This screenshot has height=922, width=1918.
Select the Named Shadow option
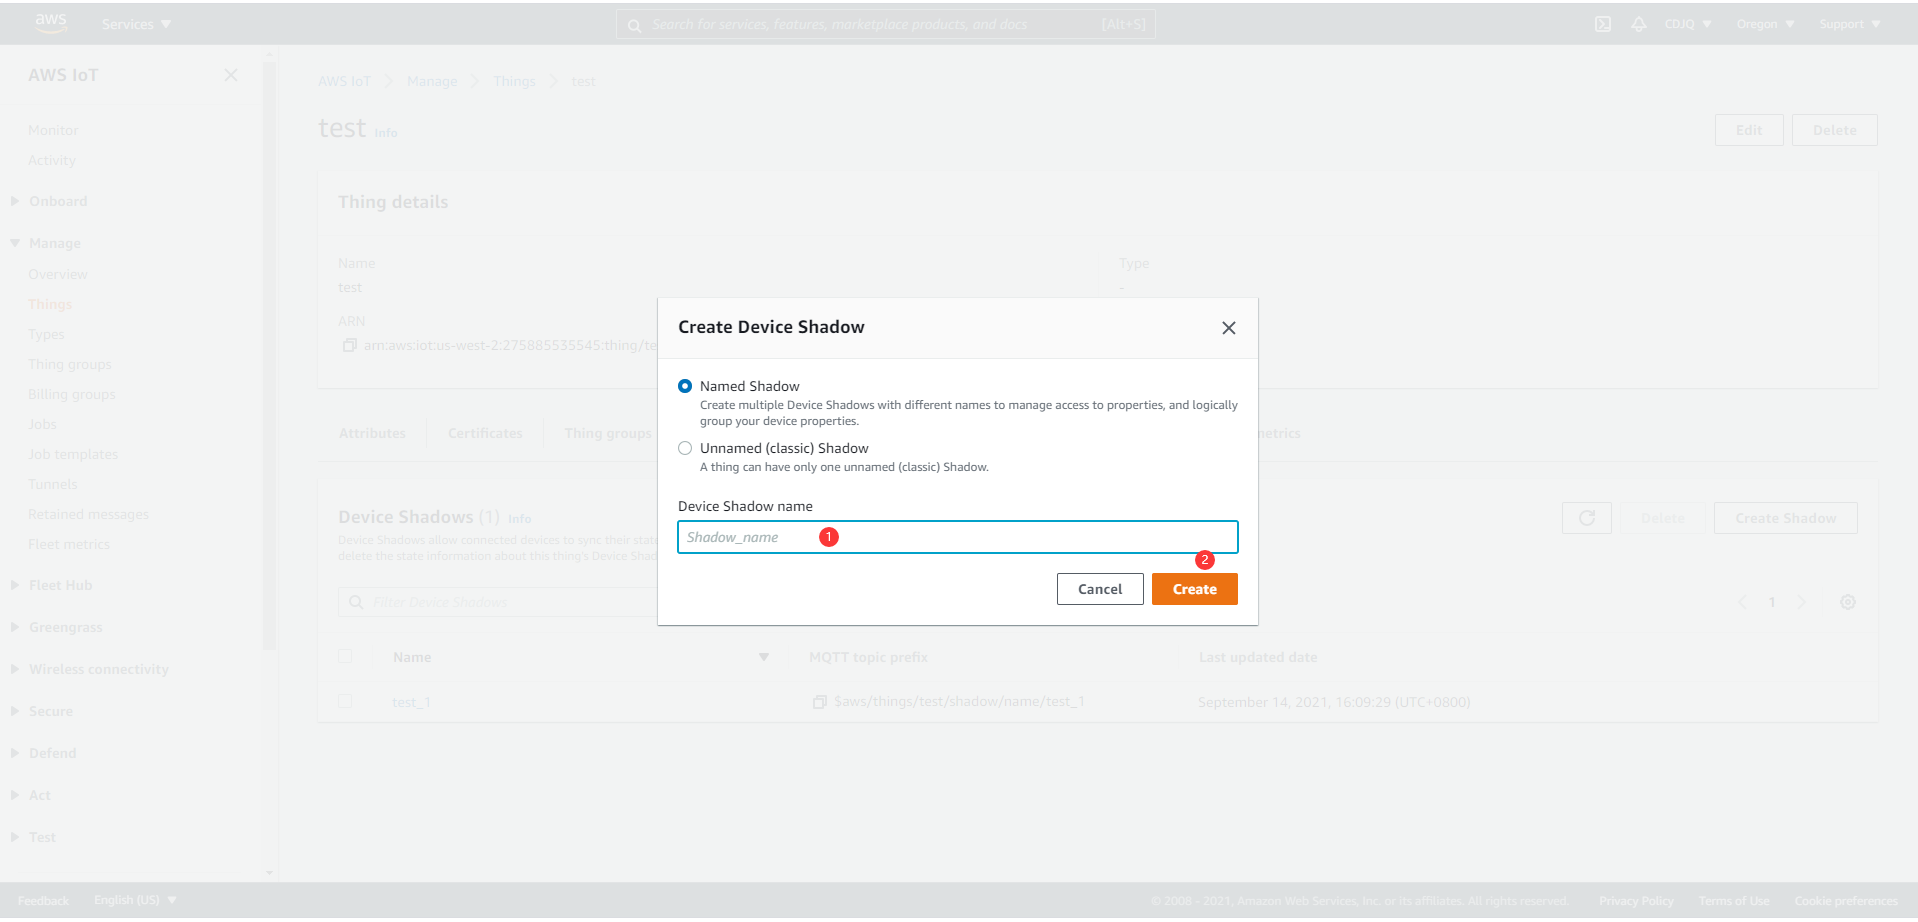(685, 386)
